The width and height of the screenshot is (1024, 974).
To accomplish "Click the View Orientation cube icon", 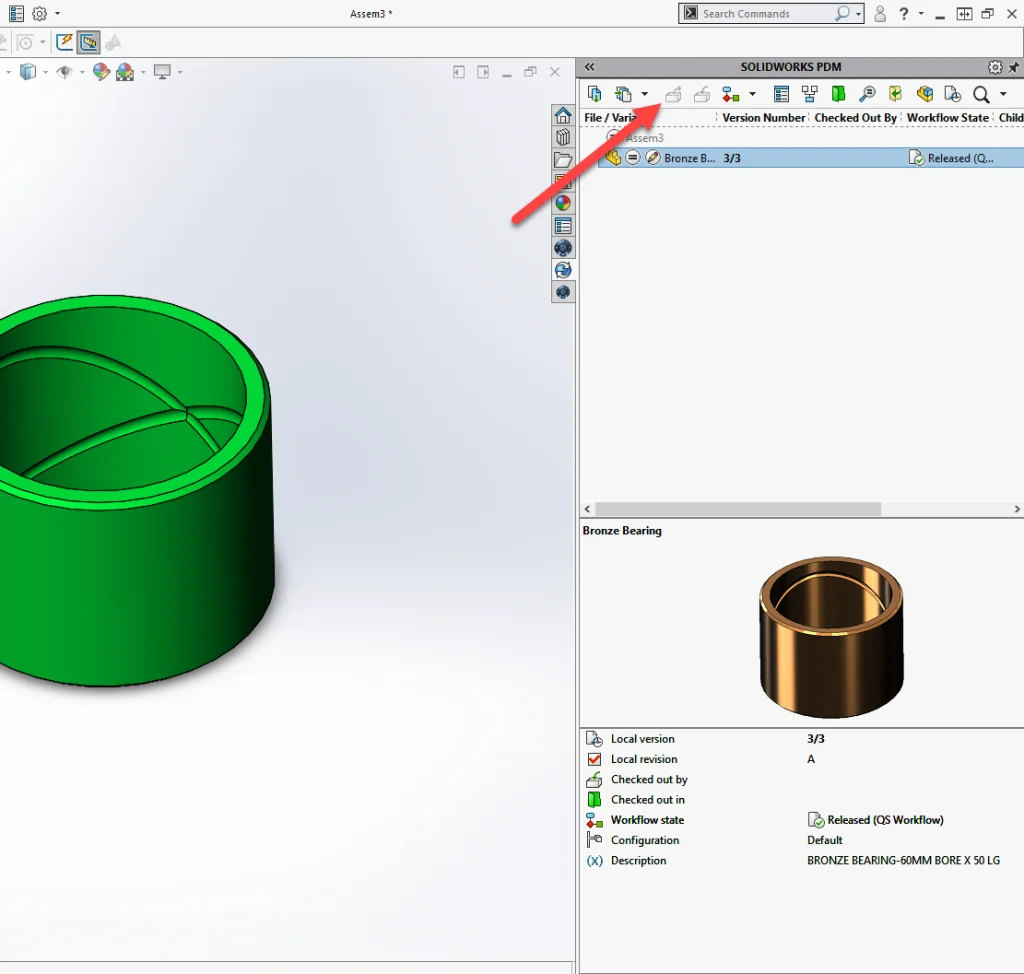I will click(27, 72).
